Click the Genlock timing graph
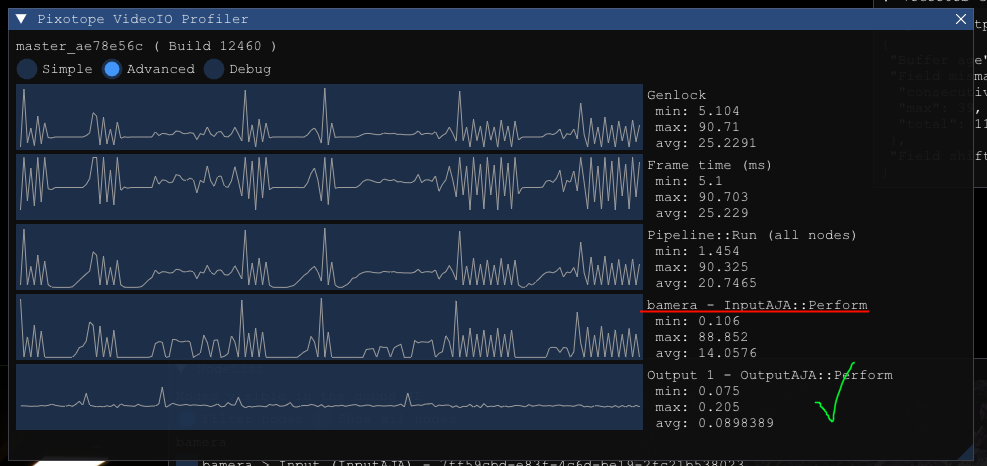This screenshot has height=466, width=987. tap(329, 117)
